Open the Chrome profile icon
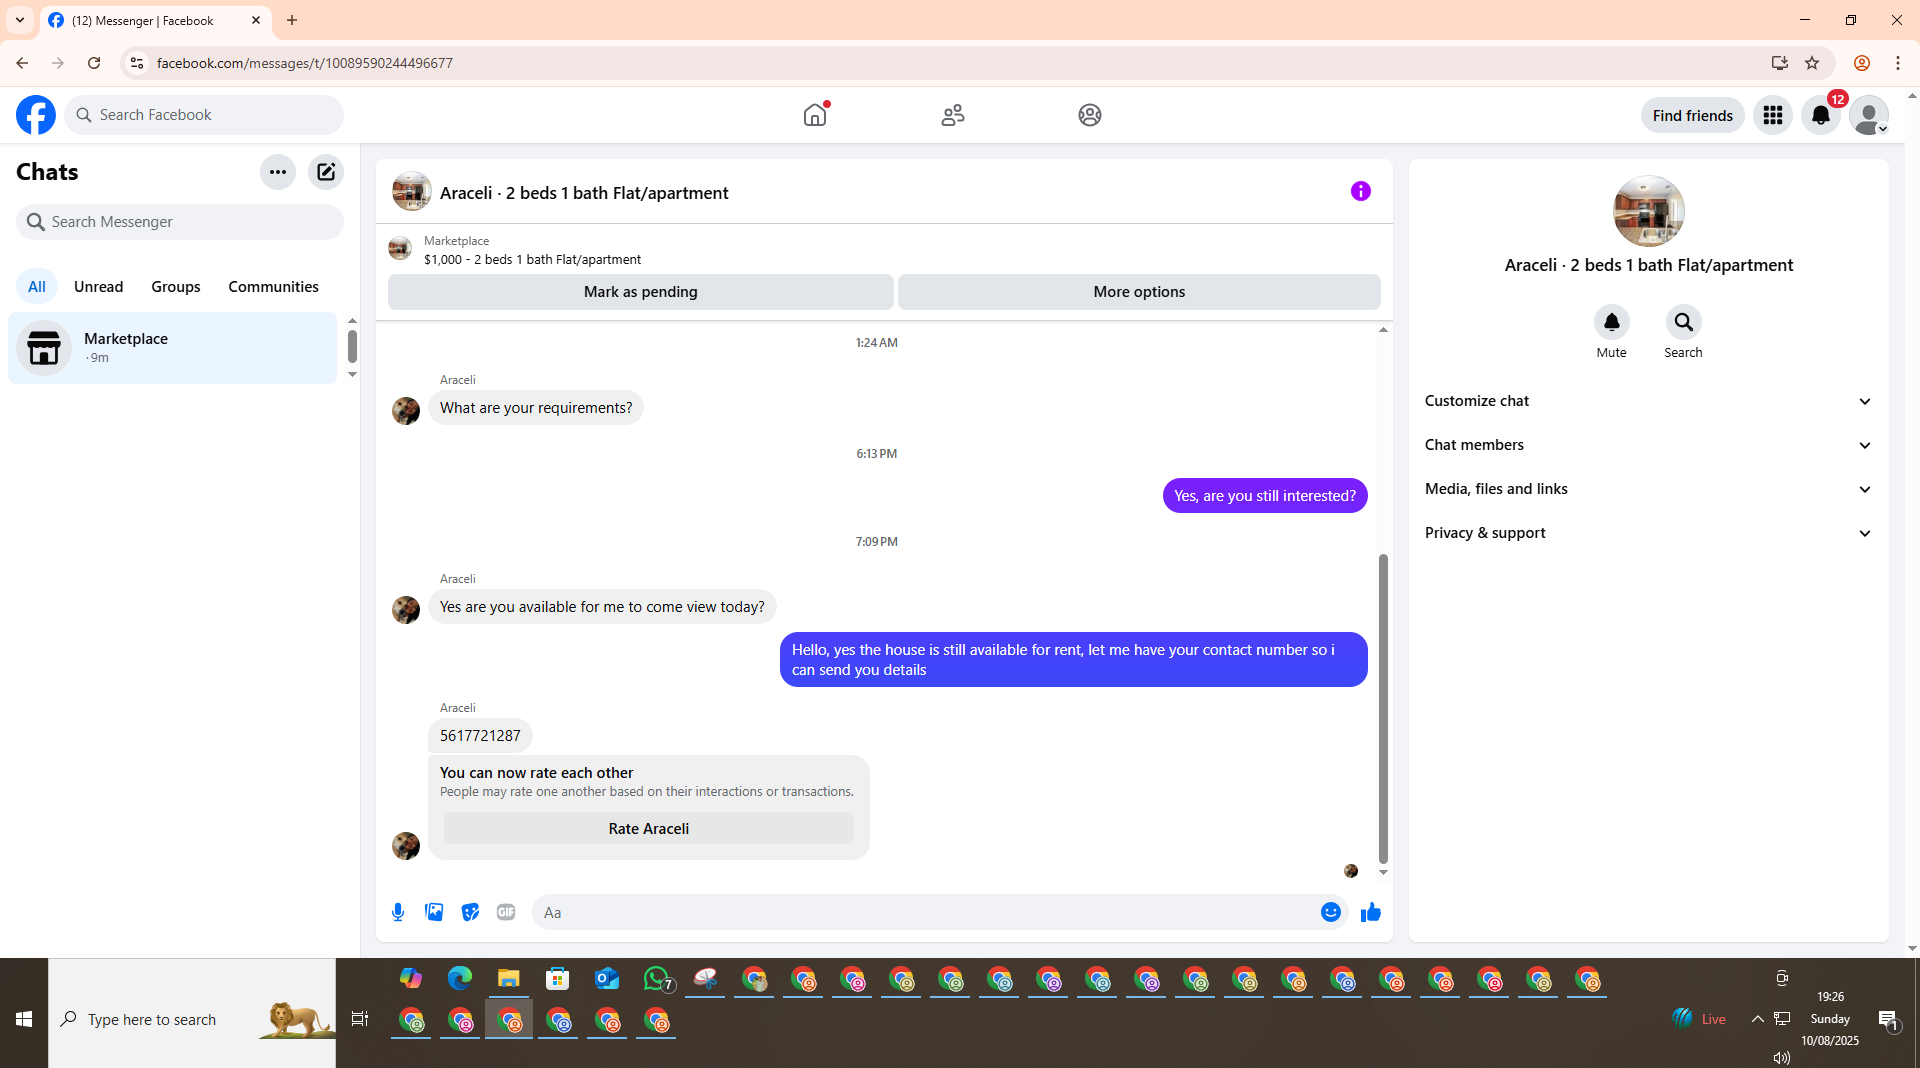 click(x=1862, y=63)
